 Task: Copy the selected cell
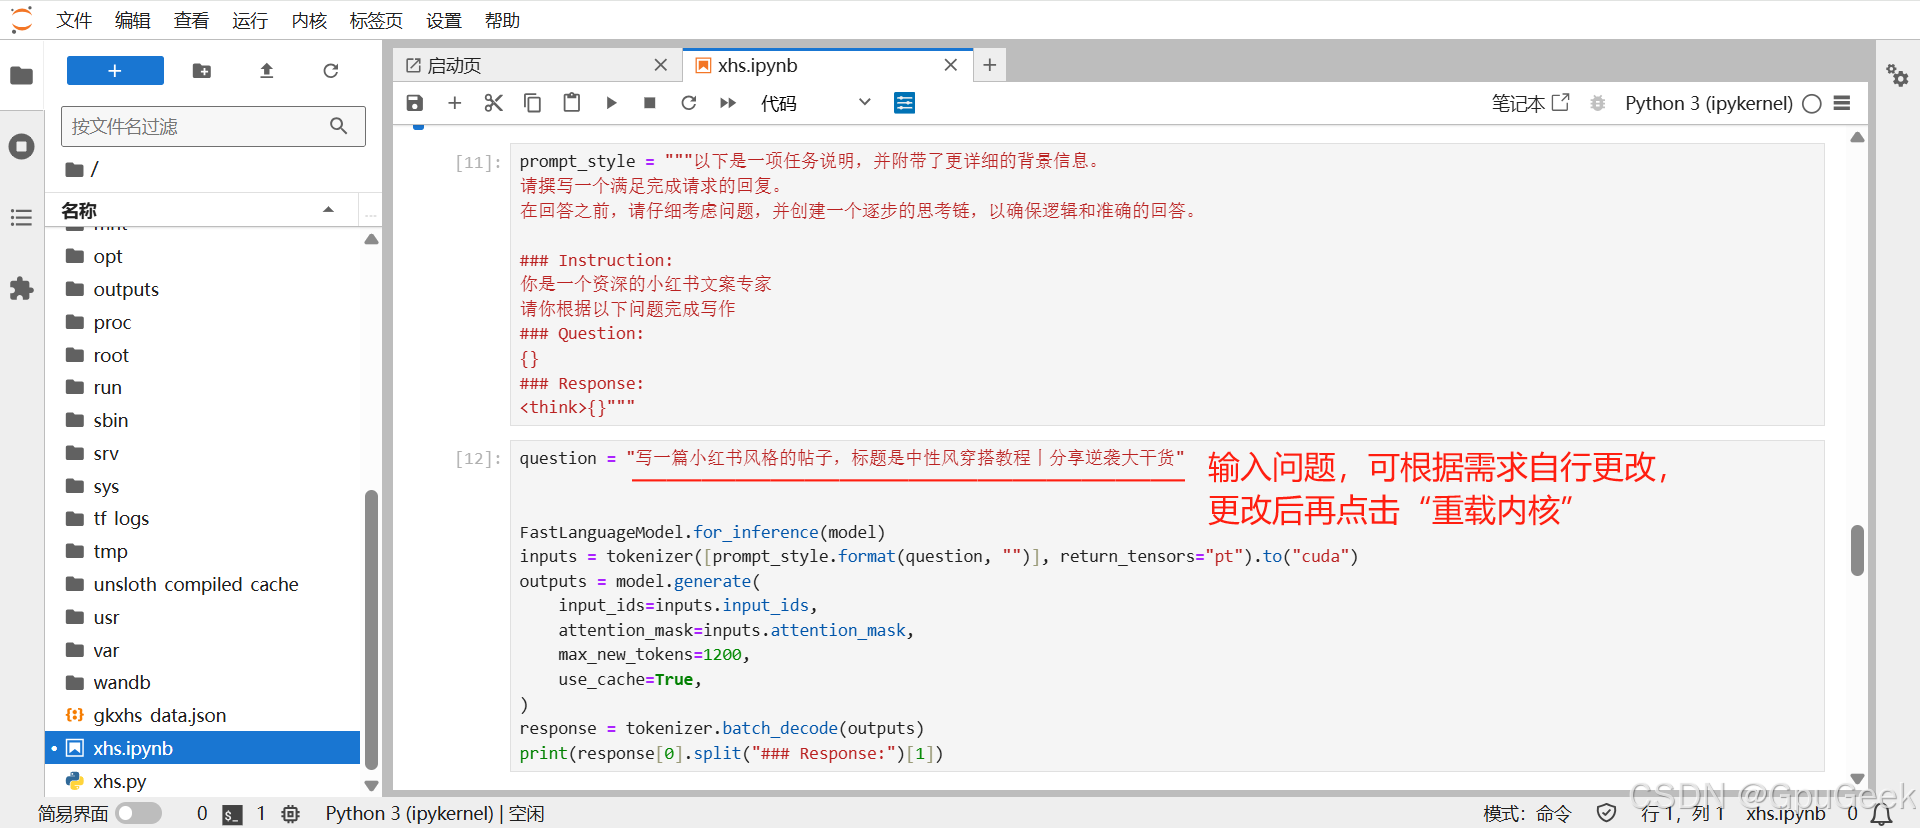pos(532,103)
